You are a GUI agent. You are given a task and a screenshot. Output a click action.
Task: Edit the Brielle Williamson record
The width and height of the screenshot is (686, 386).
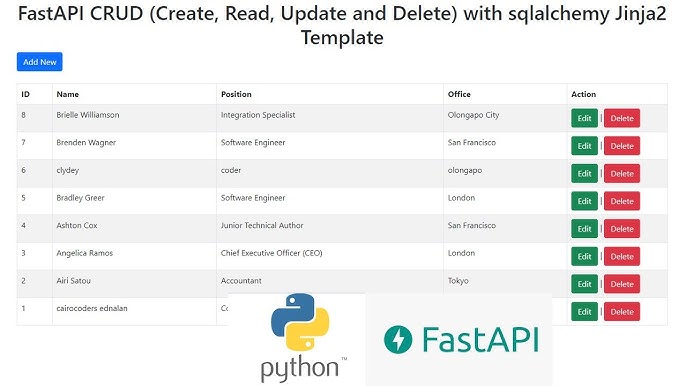[x=584, y=118]
